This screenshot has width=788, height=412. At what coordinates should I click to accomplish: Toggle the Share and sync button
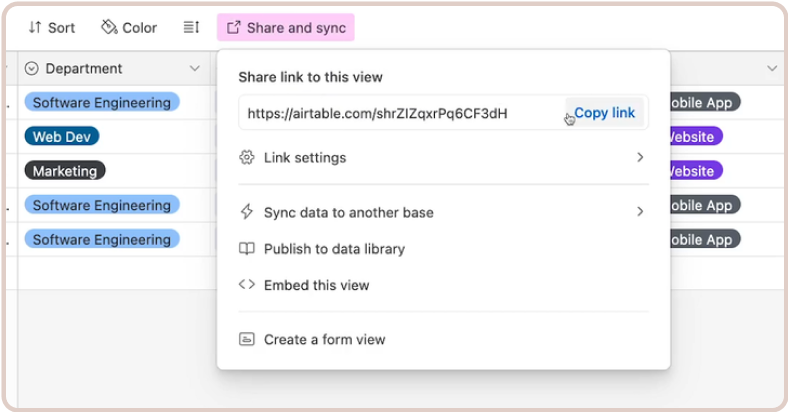tap(286, 28)
